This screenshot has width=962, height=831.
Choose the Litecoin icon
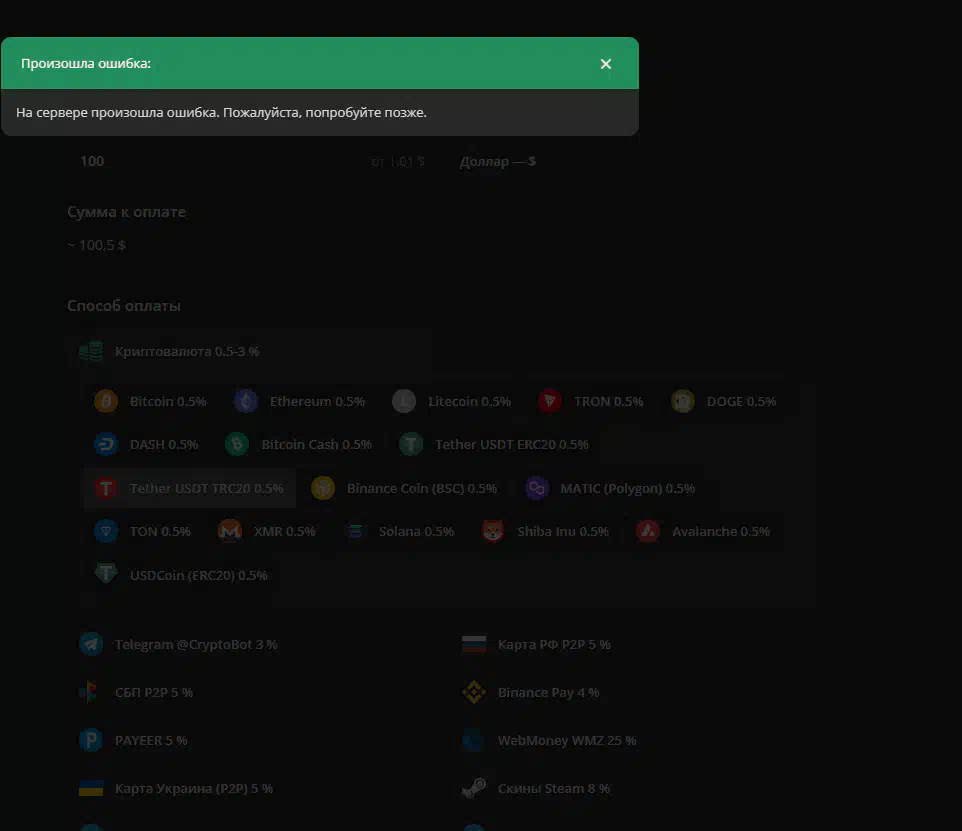tap(404, 402)
